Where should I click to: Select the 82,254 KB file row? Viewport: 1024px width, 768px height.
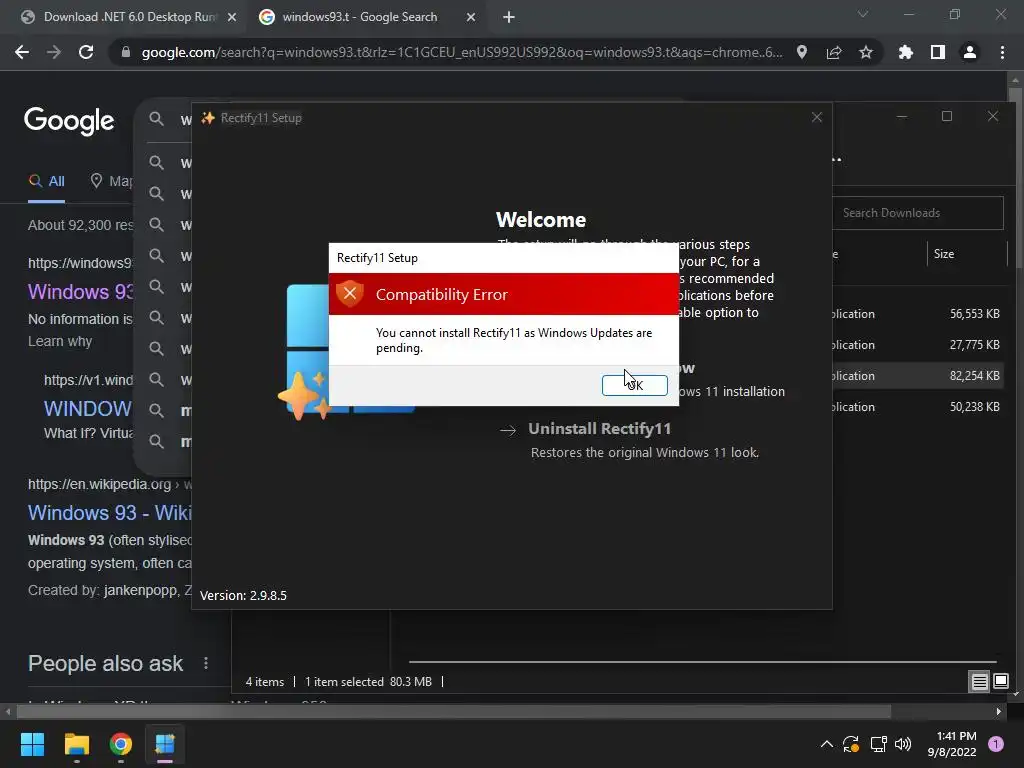pos(918,376)
